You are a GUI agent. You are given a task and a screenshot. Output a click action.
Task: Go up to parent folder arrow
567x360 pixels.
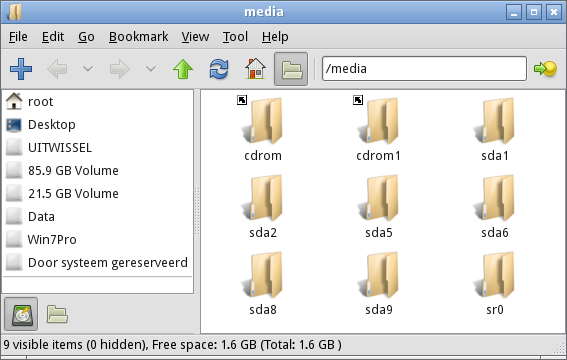point(183,69)
